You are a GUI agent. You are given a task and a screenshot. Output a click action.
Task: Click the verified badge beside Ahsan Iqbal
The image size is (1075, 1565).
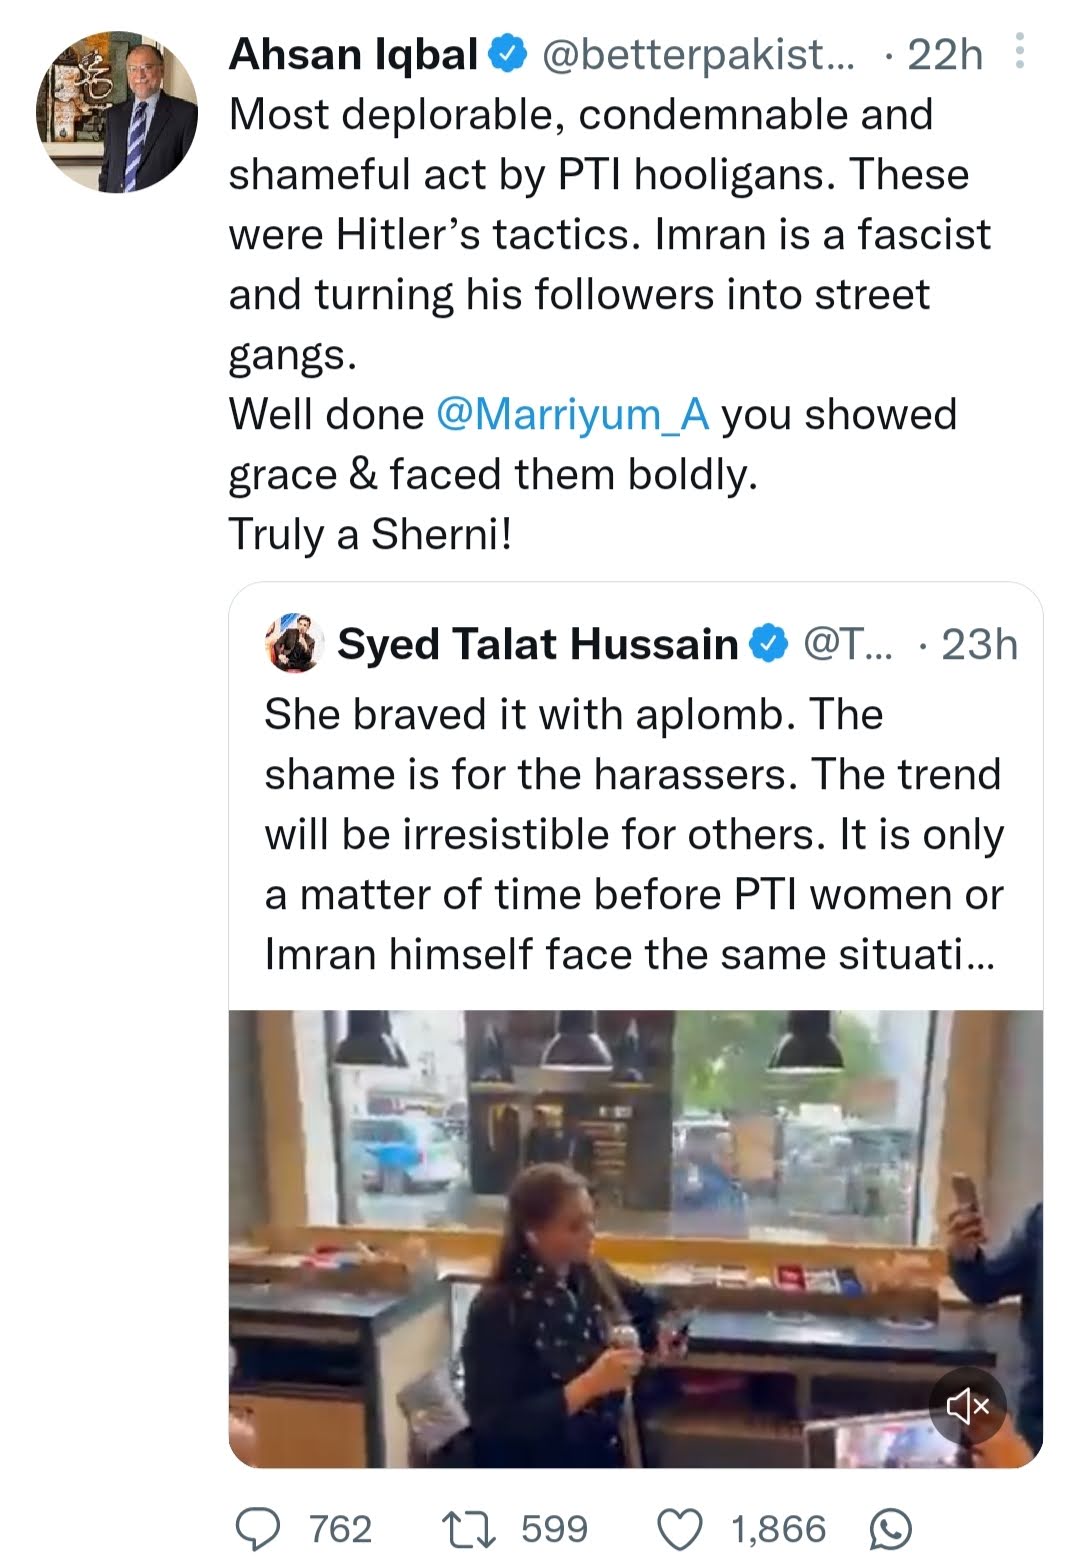[x=508, y=55]
